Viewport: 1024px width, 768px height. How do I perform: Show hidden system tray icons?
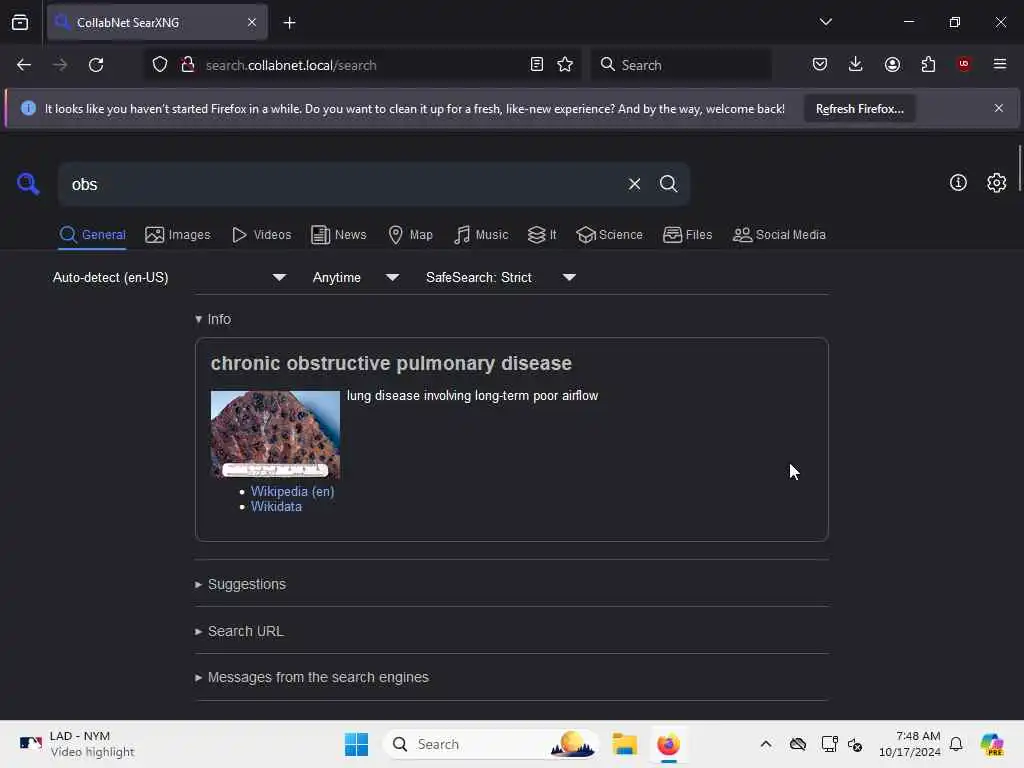click(x=765, y=744)
